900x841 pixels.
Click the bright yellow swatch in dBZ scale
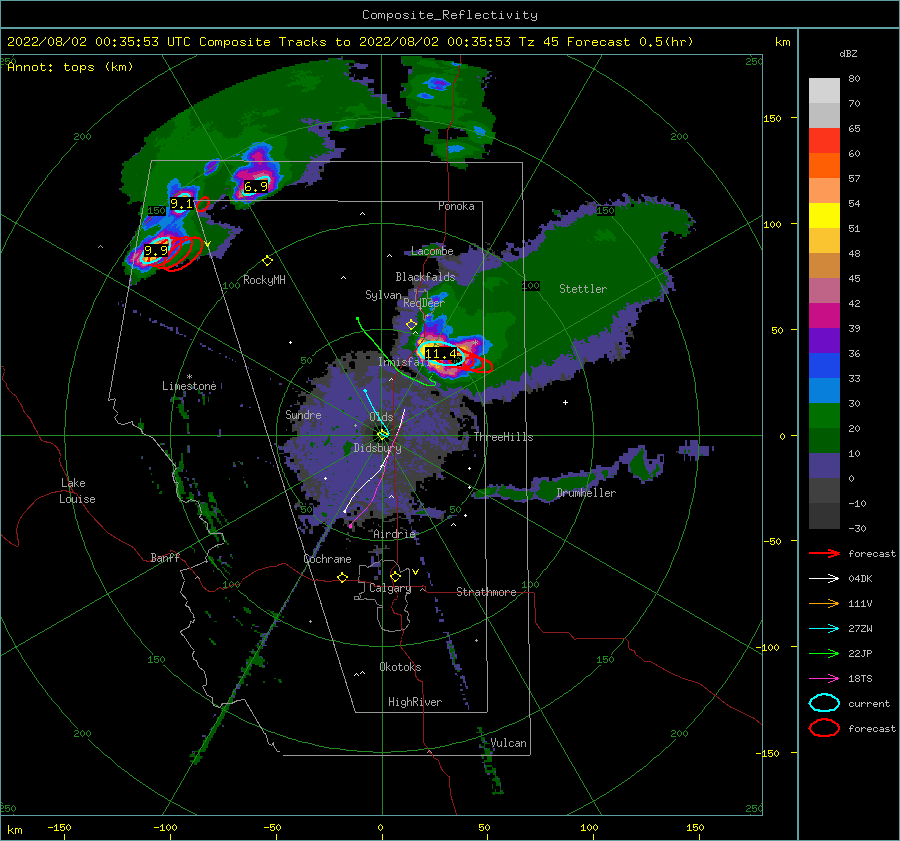click(x=824, y=215)
